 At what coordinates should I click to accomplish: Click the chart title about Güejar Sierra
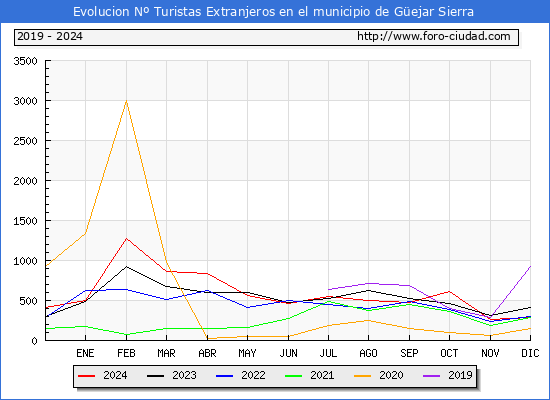273,12
